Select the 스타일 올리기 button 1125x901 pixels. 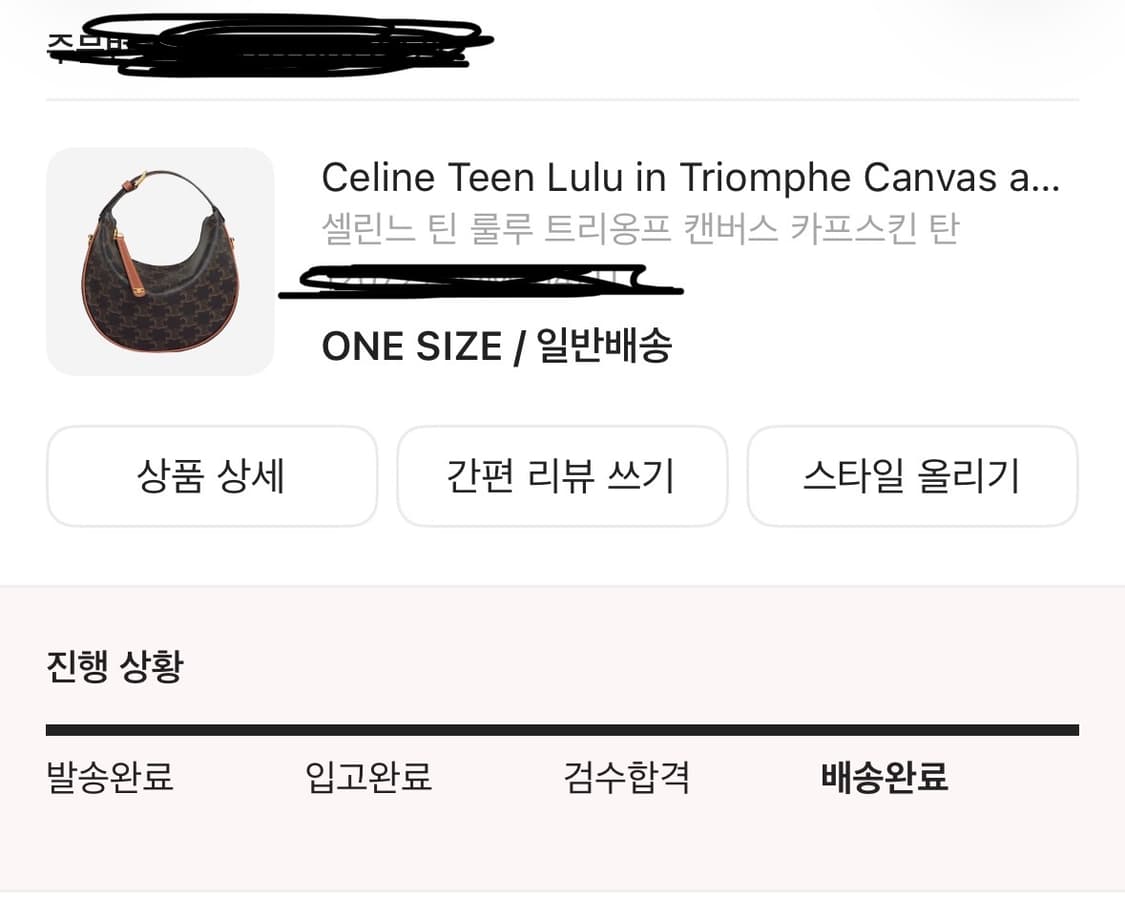(912, 476)
